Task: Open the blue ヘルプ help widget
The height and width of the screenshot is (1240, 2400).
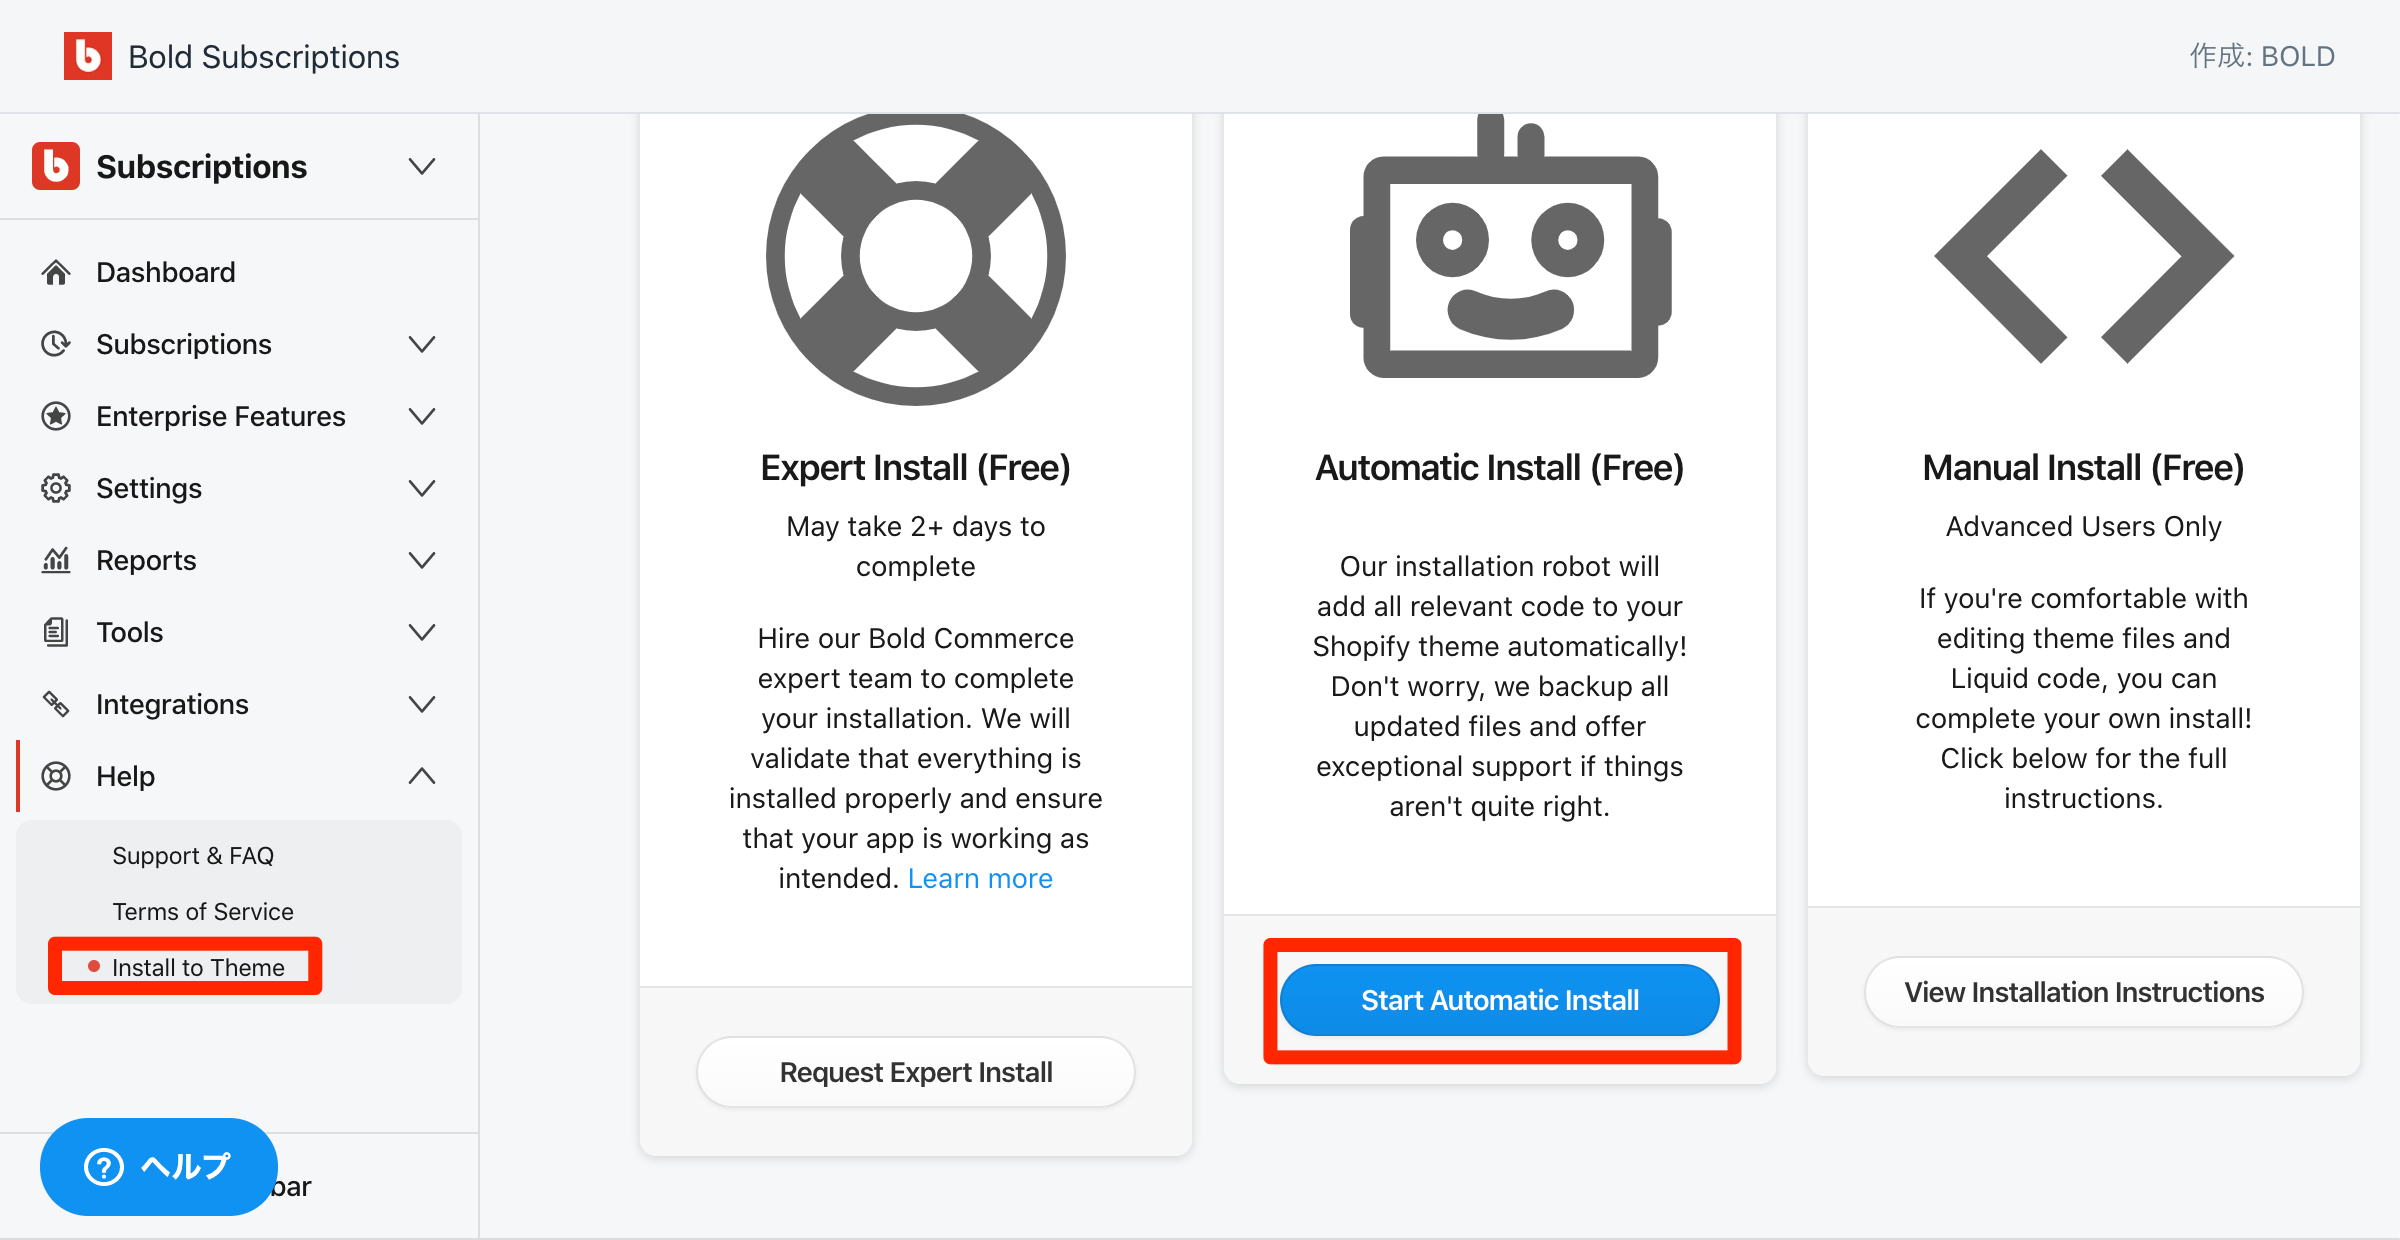Action: click(158, 1166)
